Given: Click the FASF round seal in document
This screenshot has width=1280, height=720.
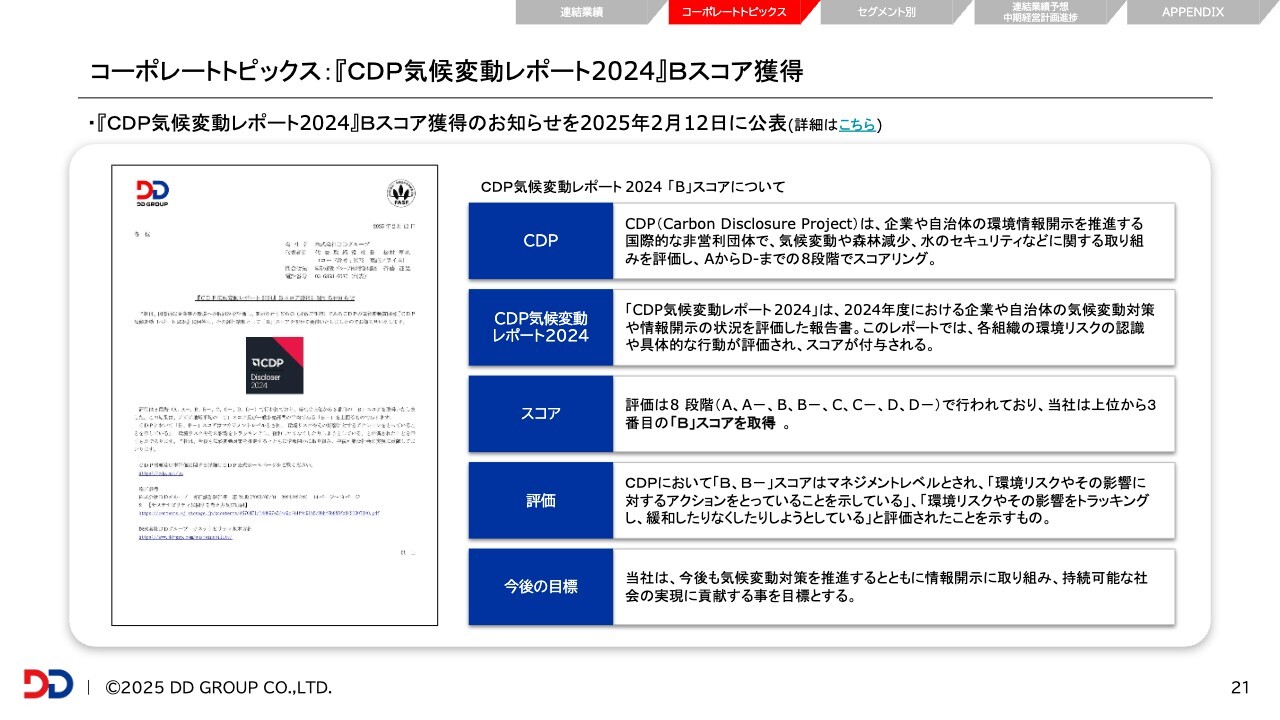Looking at the screenshot, I should tap(402, 194).
